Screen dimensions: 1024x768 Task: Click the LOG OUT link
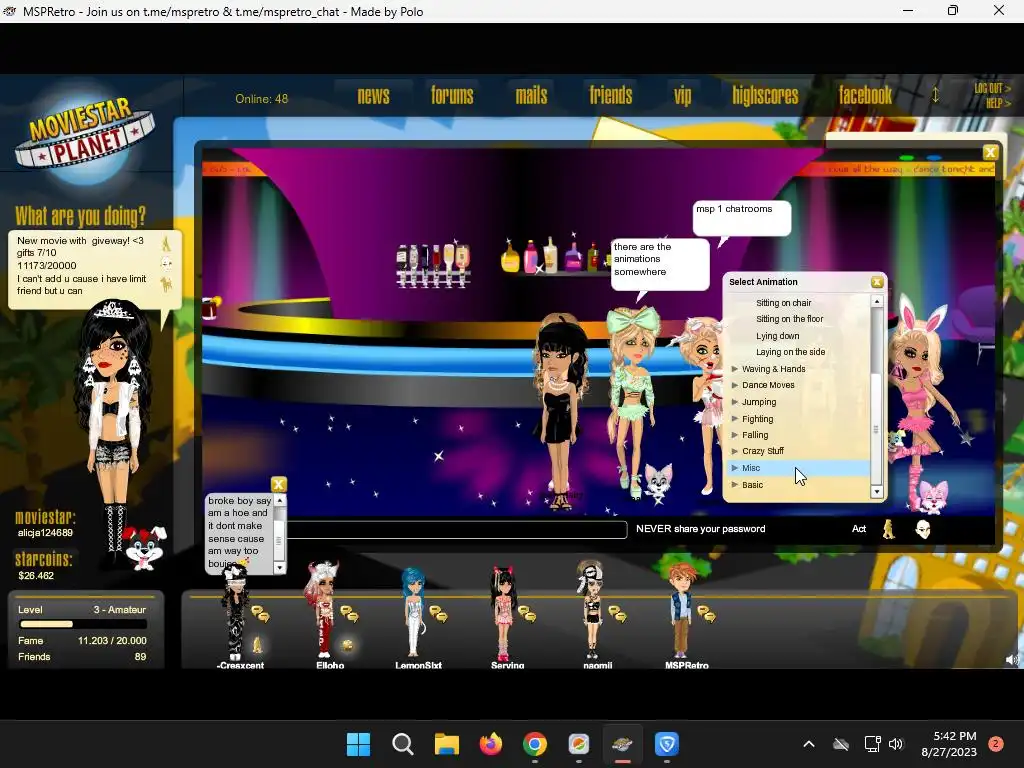pyautogui.click(x=992, y=88)
